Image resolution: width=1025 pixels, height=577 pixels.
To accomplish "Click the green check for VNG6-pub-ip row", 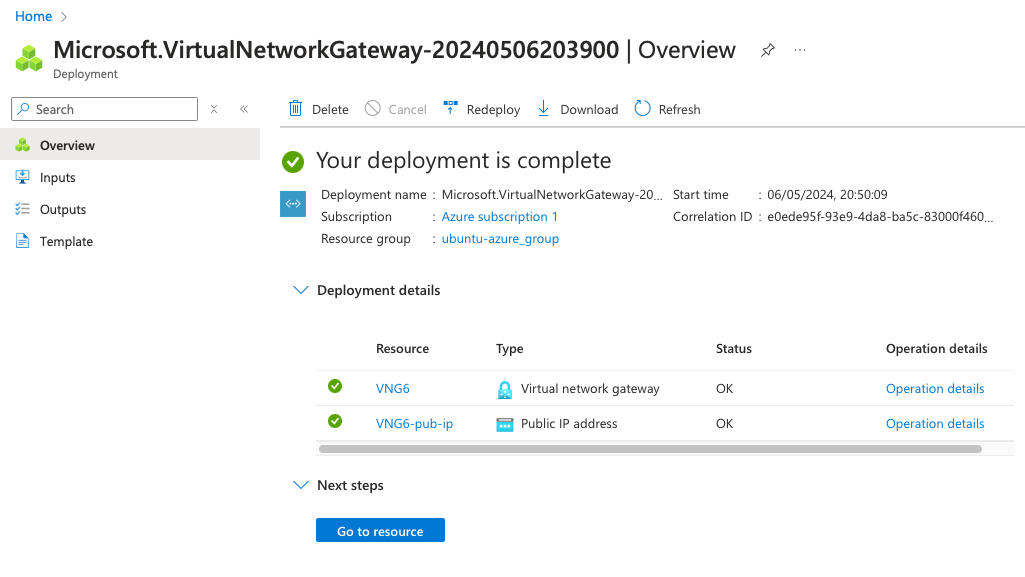I will 335,421.
